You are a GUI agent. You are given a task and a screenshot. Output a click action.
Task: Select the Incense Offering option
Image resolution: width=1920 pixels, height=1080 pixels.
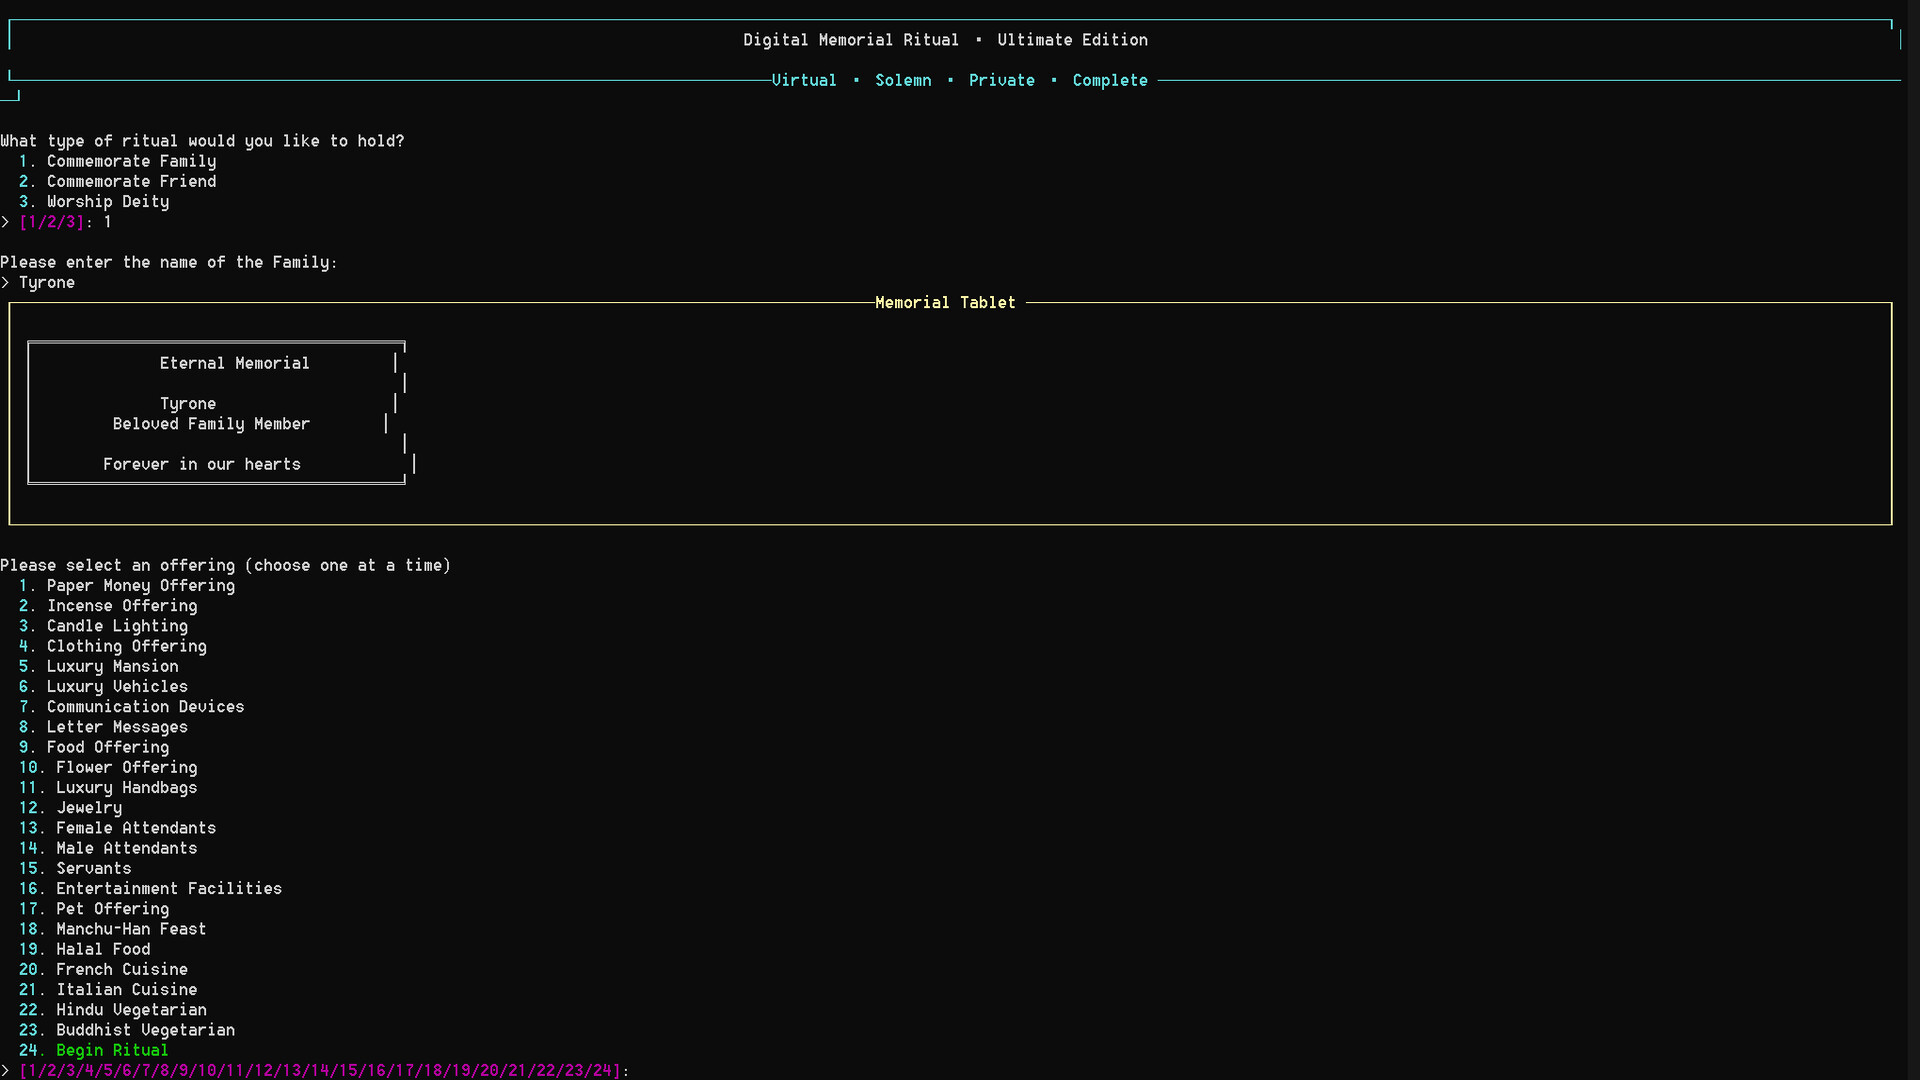pyautogui.click(x=122, y=605)
